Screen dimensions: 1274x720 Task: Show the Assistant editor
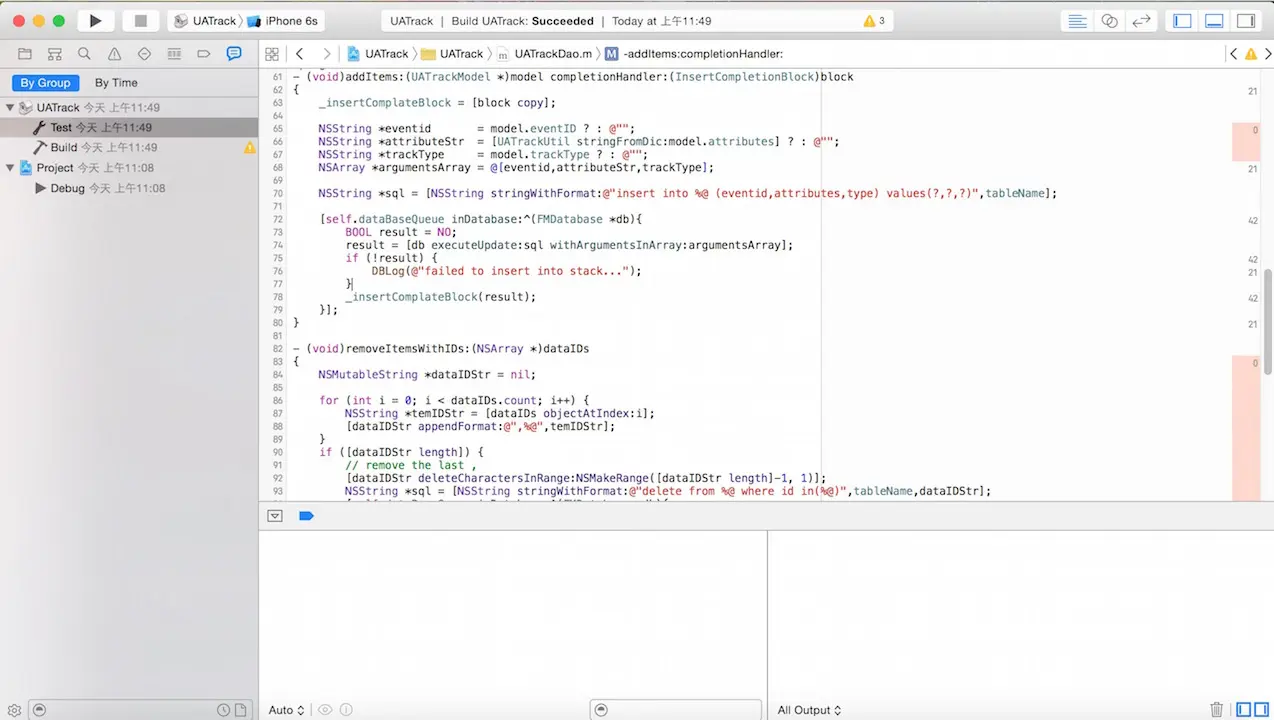click(x=1109, y=21)
